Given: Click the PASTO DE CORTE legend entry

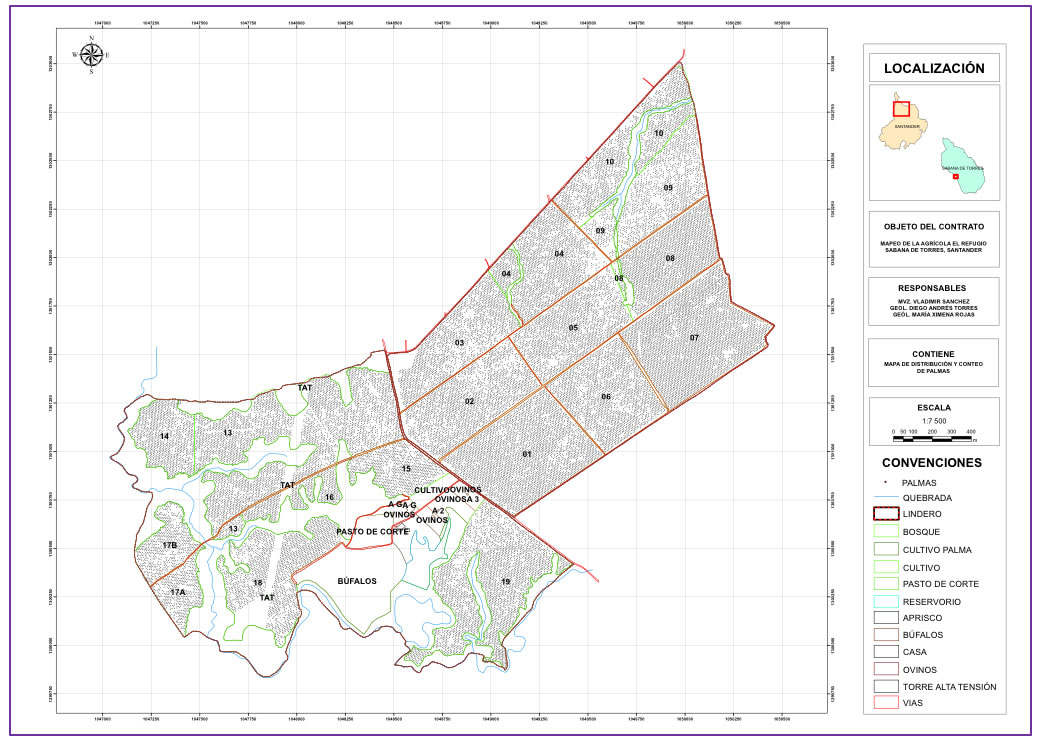Looking at the screenshot, I should [x=941, y=584].
